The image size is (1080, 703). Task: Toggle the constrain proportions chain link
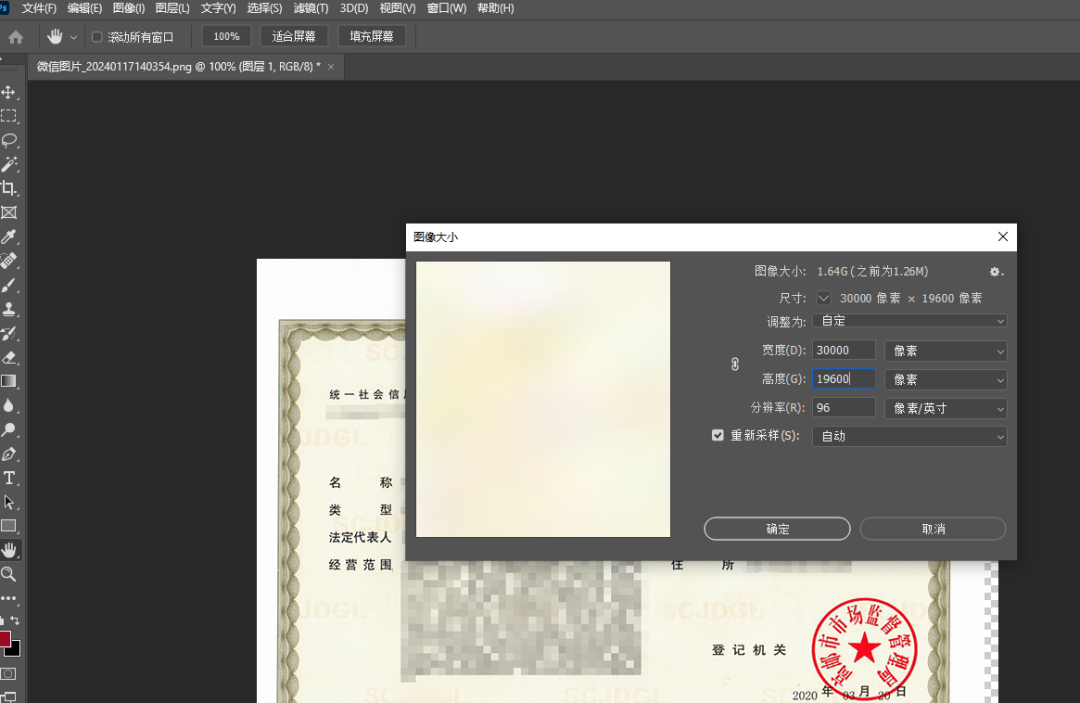point(734,365)
